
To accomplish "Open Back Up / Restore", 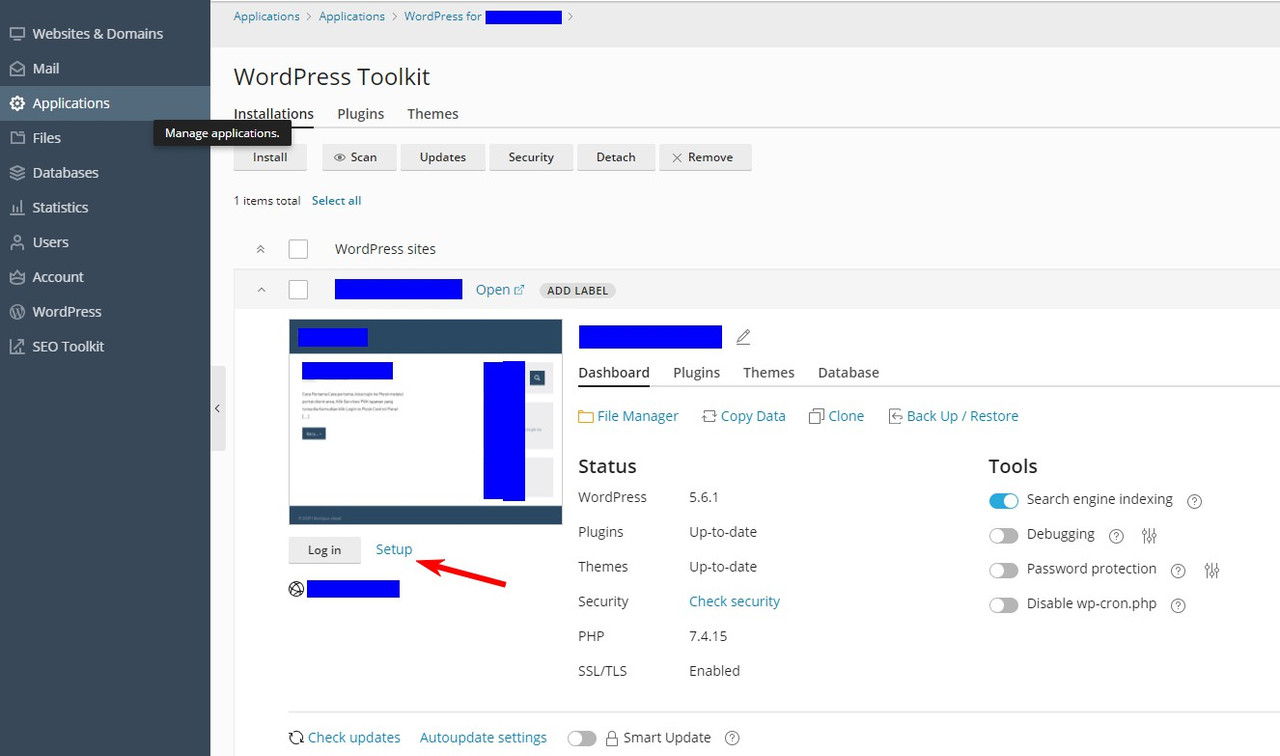I will 953,416.
